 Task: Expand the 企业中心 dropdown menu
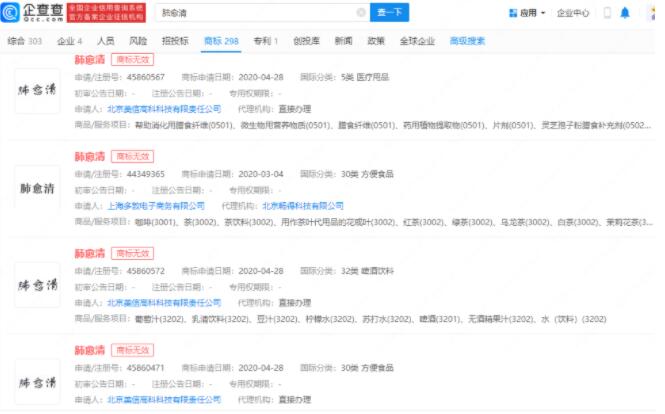point(577,14)
